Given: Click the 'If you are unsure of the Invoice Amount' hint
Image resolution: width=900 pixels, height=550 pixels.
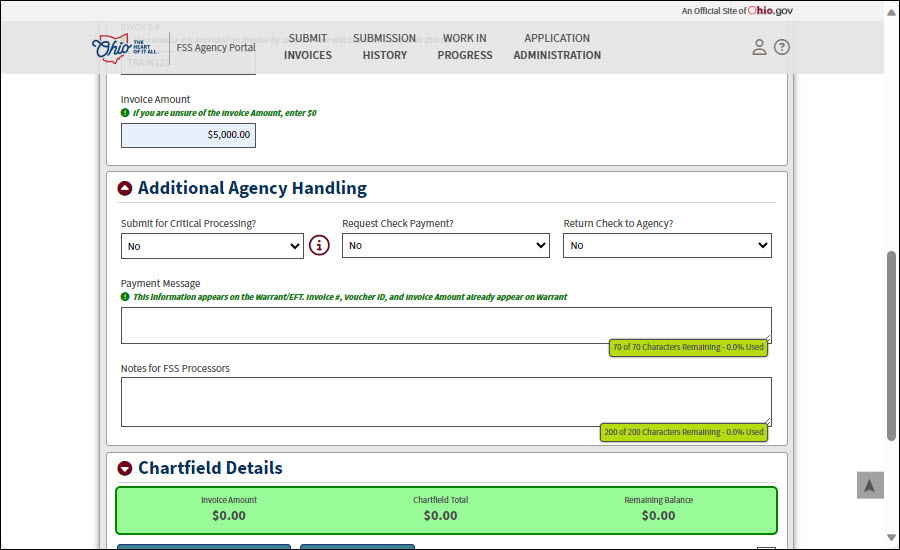Looking at the screenshot, I should pos(224,113).
